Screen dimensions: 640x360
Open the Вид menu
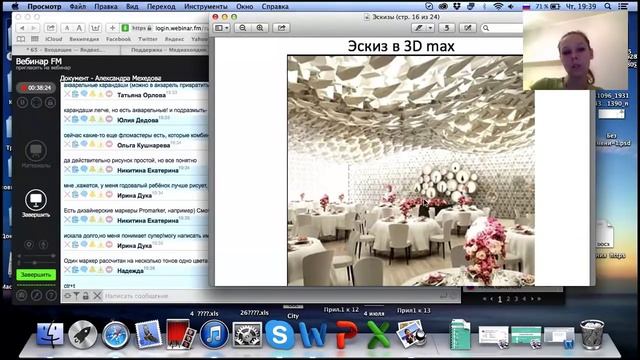point(132,7)
